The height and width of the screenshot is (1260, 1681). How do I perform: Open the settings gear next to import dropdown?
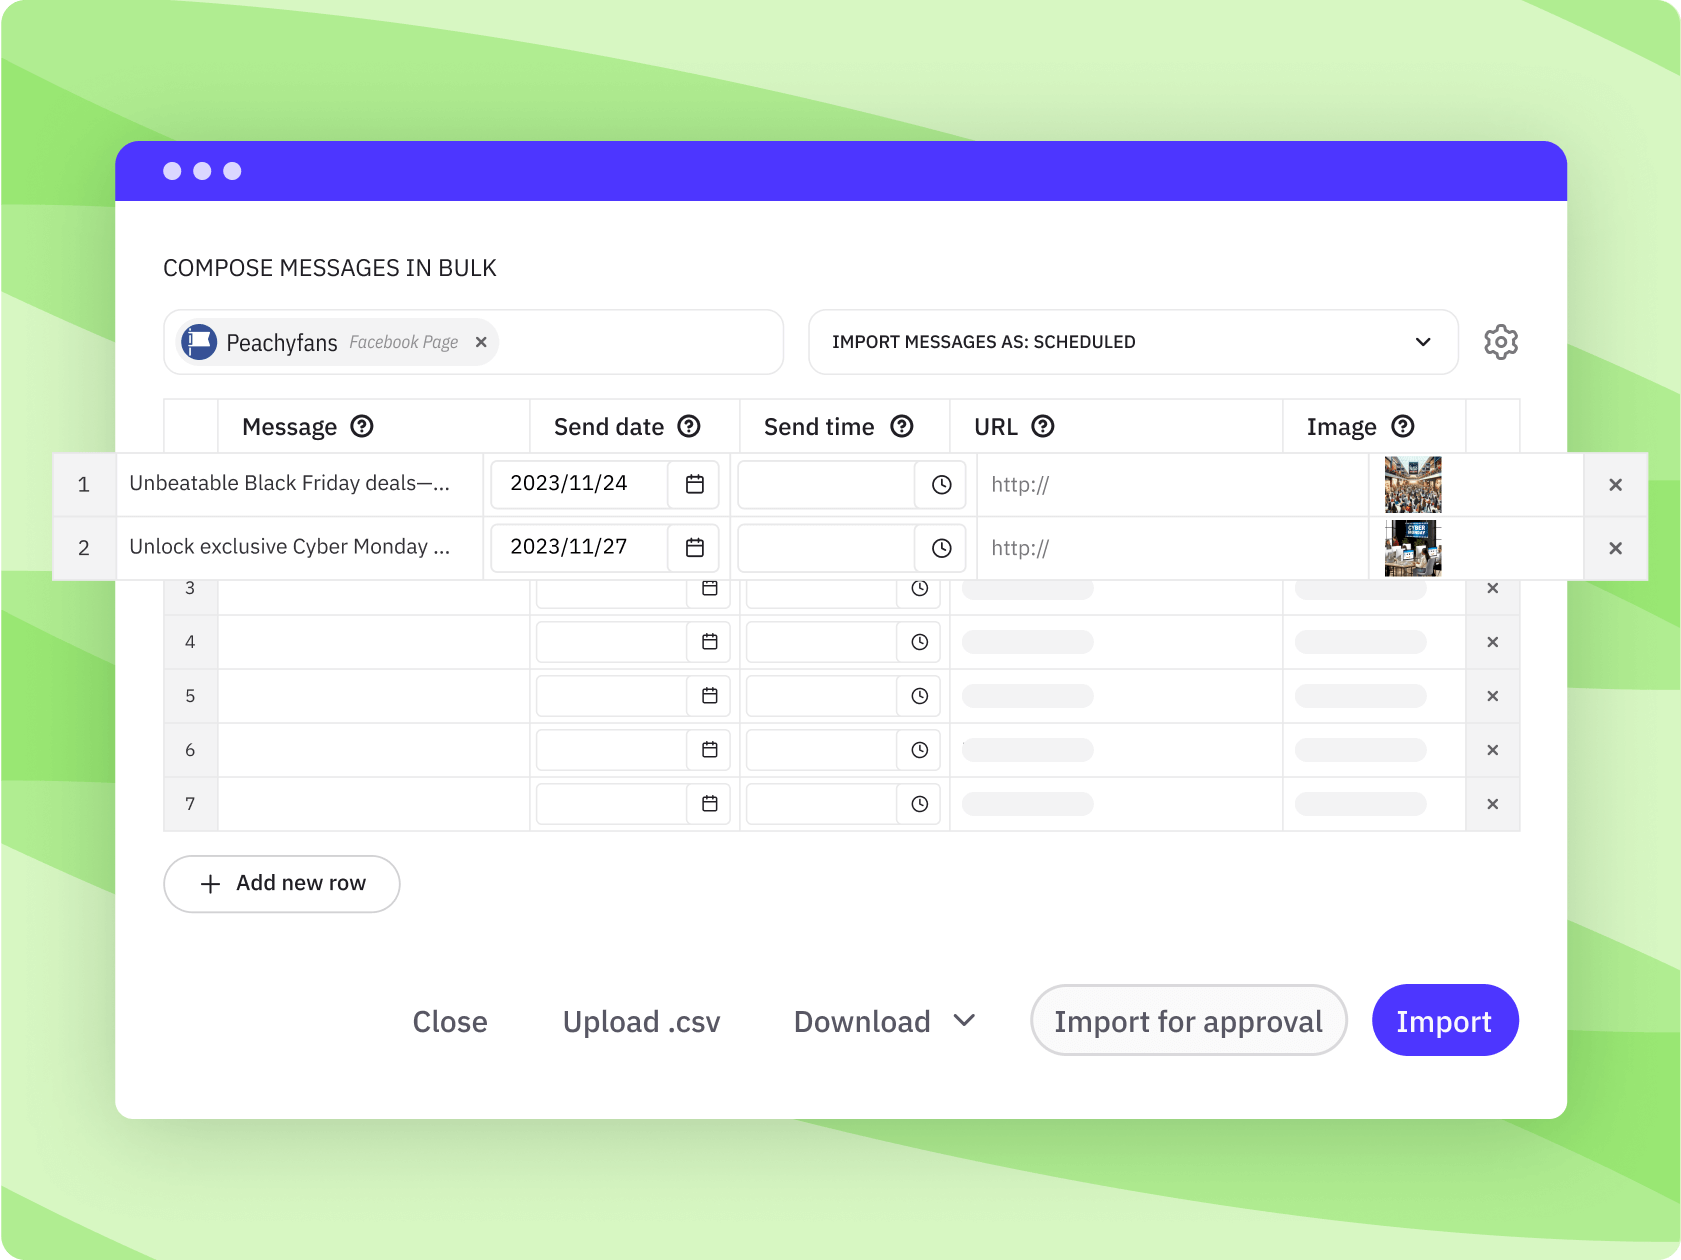coord(1501,342)
